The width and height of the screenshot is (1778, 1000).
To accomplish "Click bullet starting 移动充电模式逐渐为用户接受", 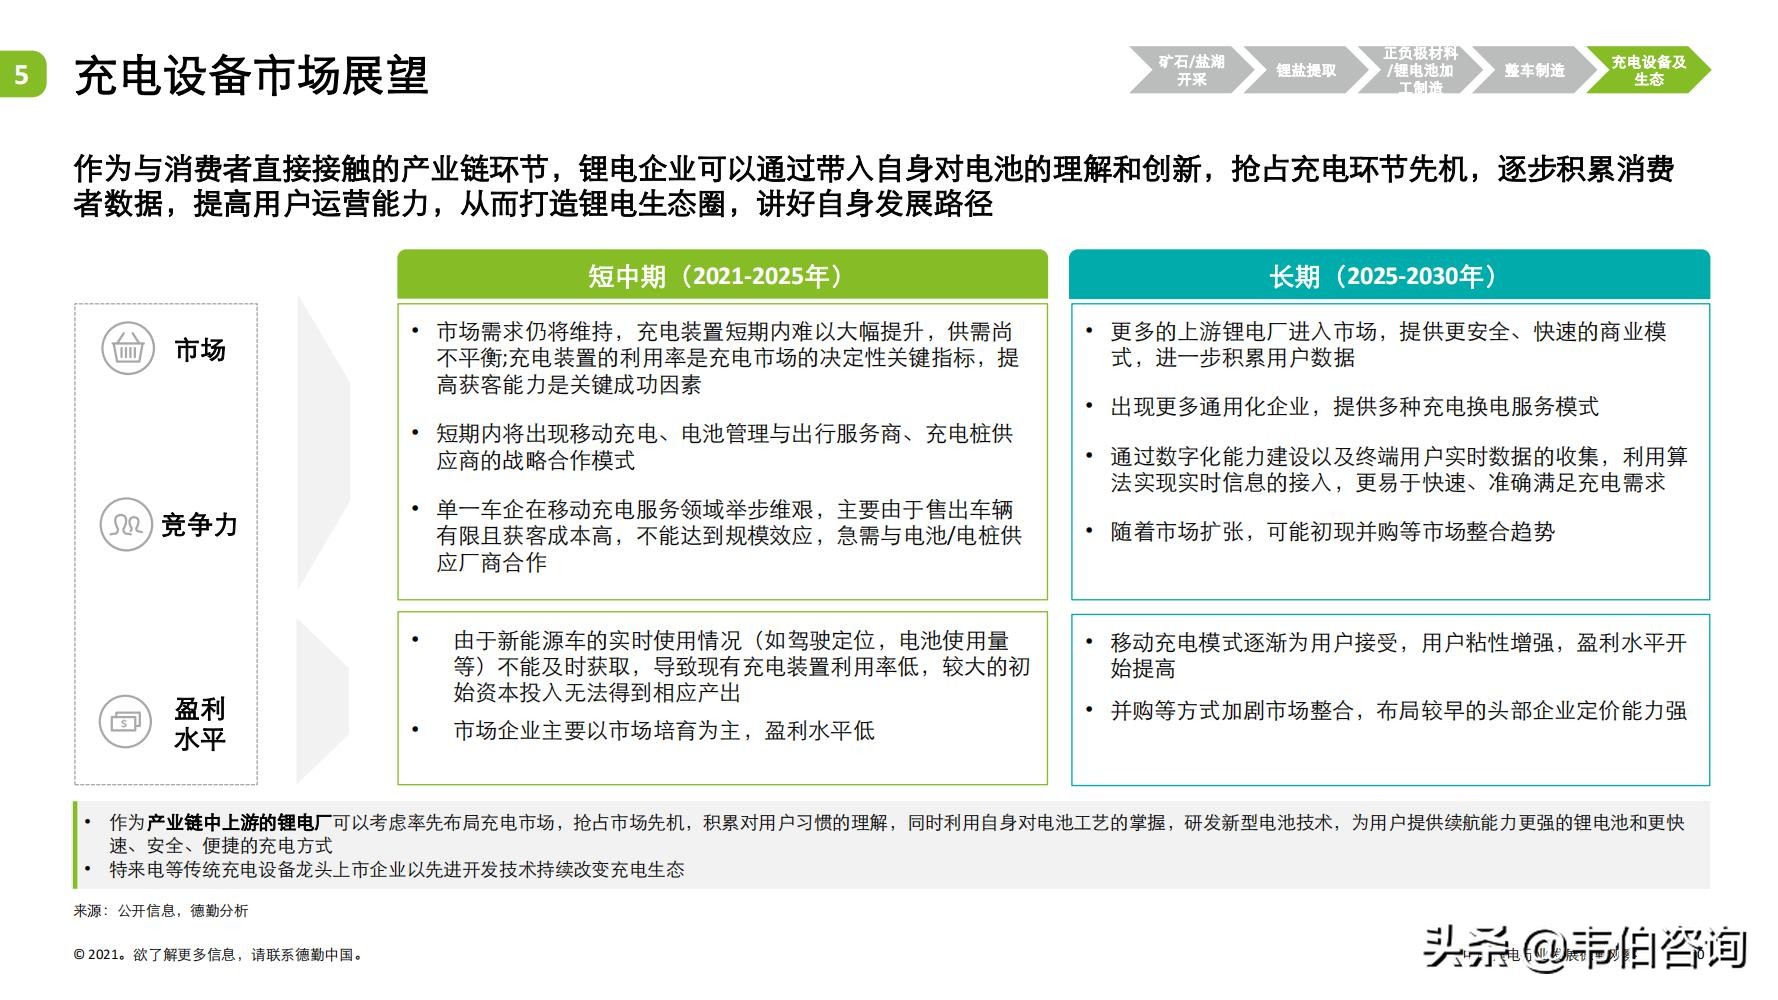I will (x=1398, y=655).
